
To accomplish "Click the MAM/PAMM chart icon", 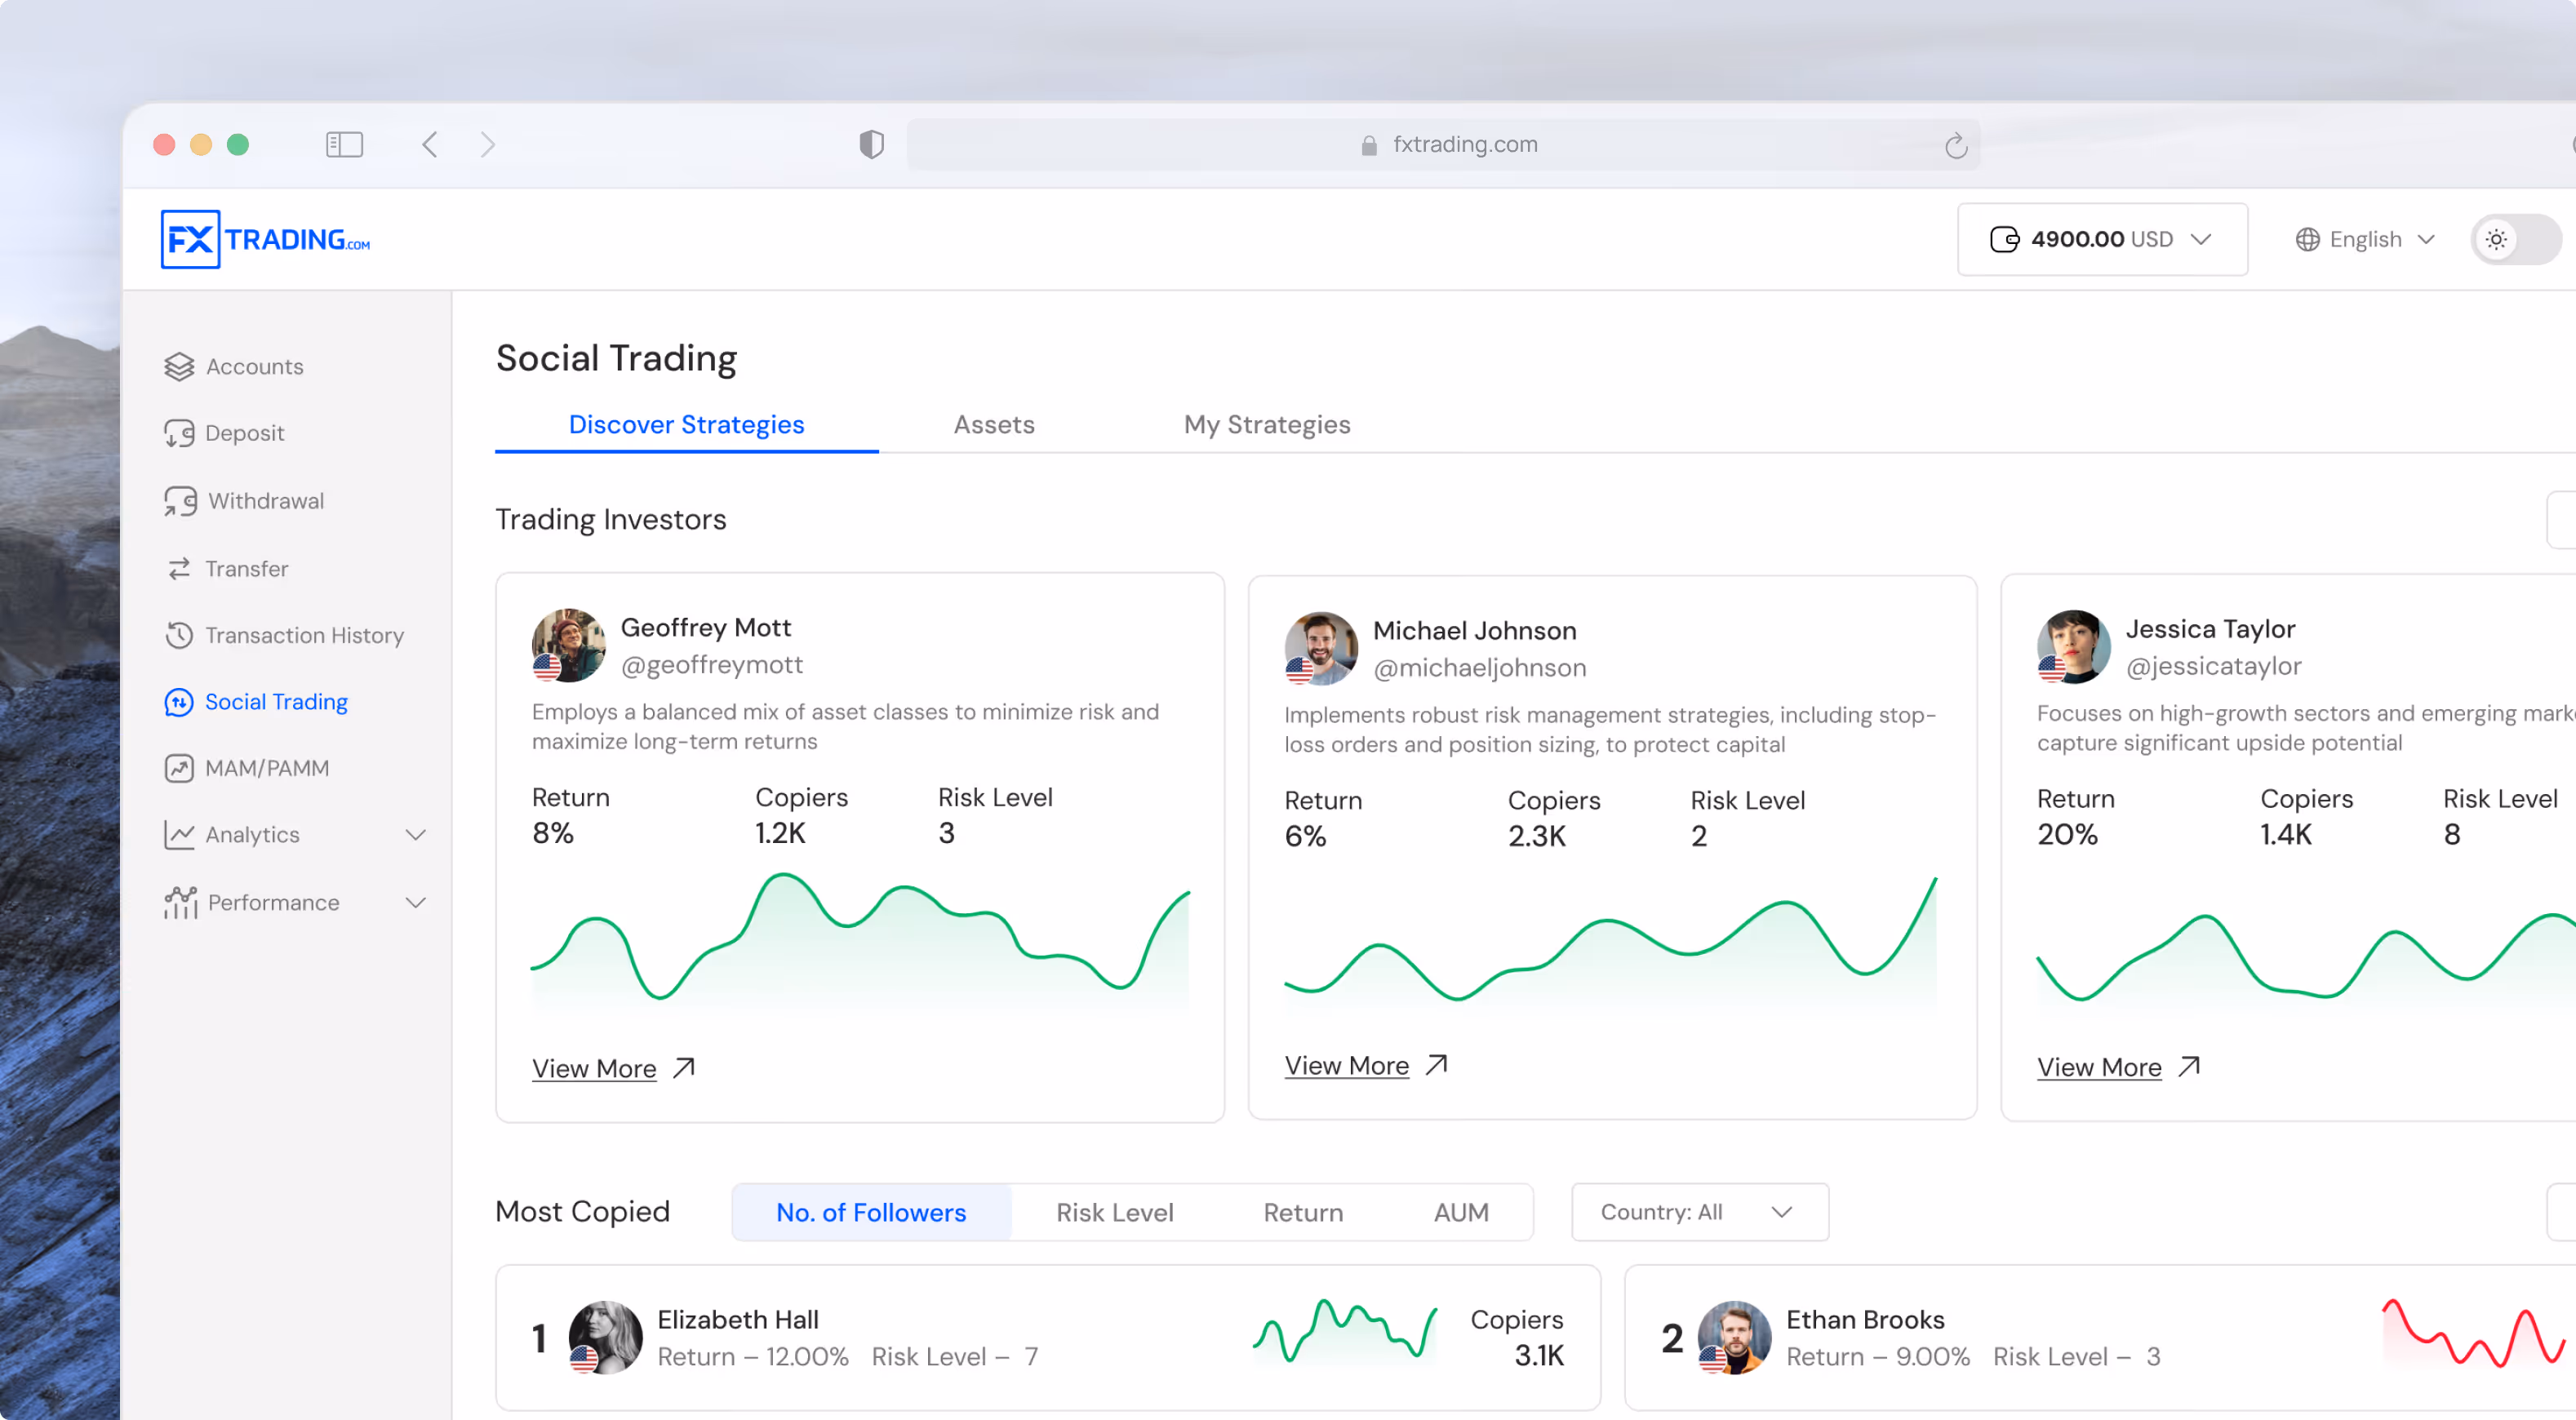I will pyautogui.click(x=179, y=768).
